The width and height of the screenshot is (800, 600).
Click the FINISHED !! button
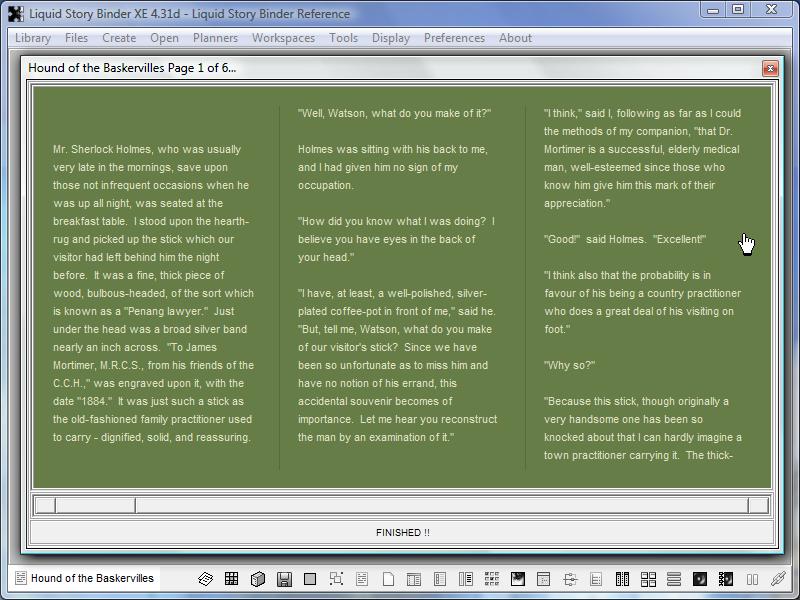point(402,532)
